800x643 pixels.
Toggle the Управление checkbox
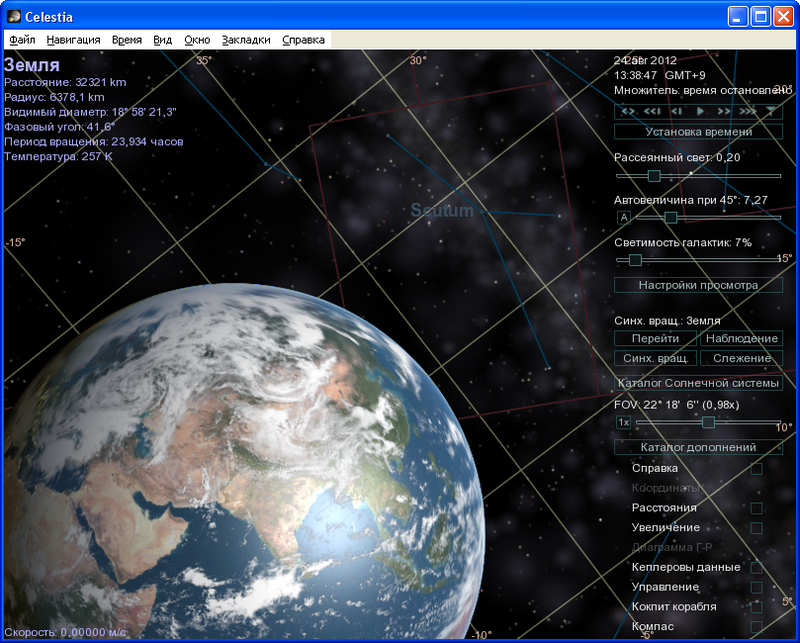tap(756, 587)
